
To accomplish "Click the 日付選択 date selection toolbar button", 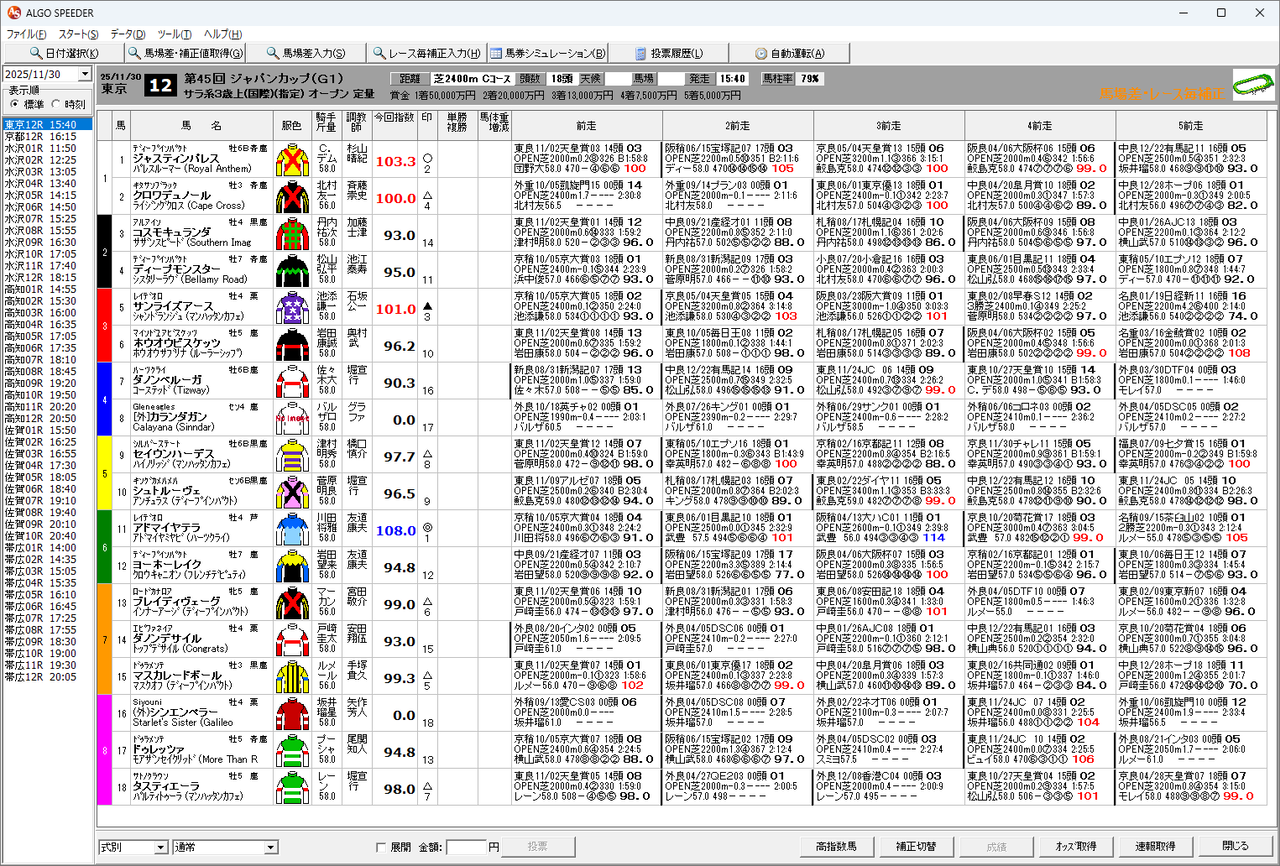I will pyautogui.click(x=63, y=53).
